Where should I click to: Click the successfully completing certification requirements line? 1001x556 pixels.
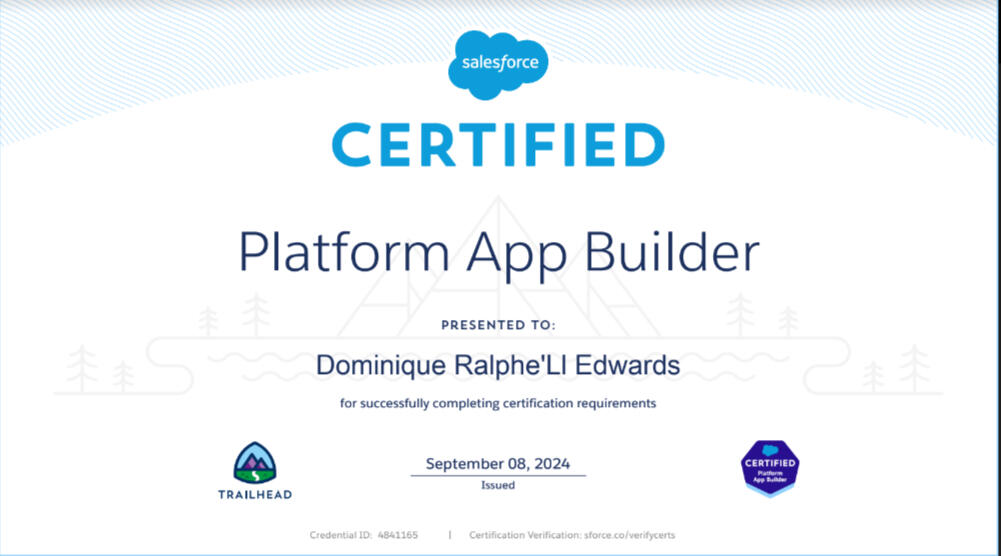[x=498, y=404]
